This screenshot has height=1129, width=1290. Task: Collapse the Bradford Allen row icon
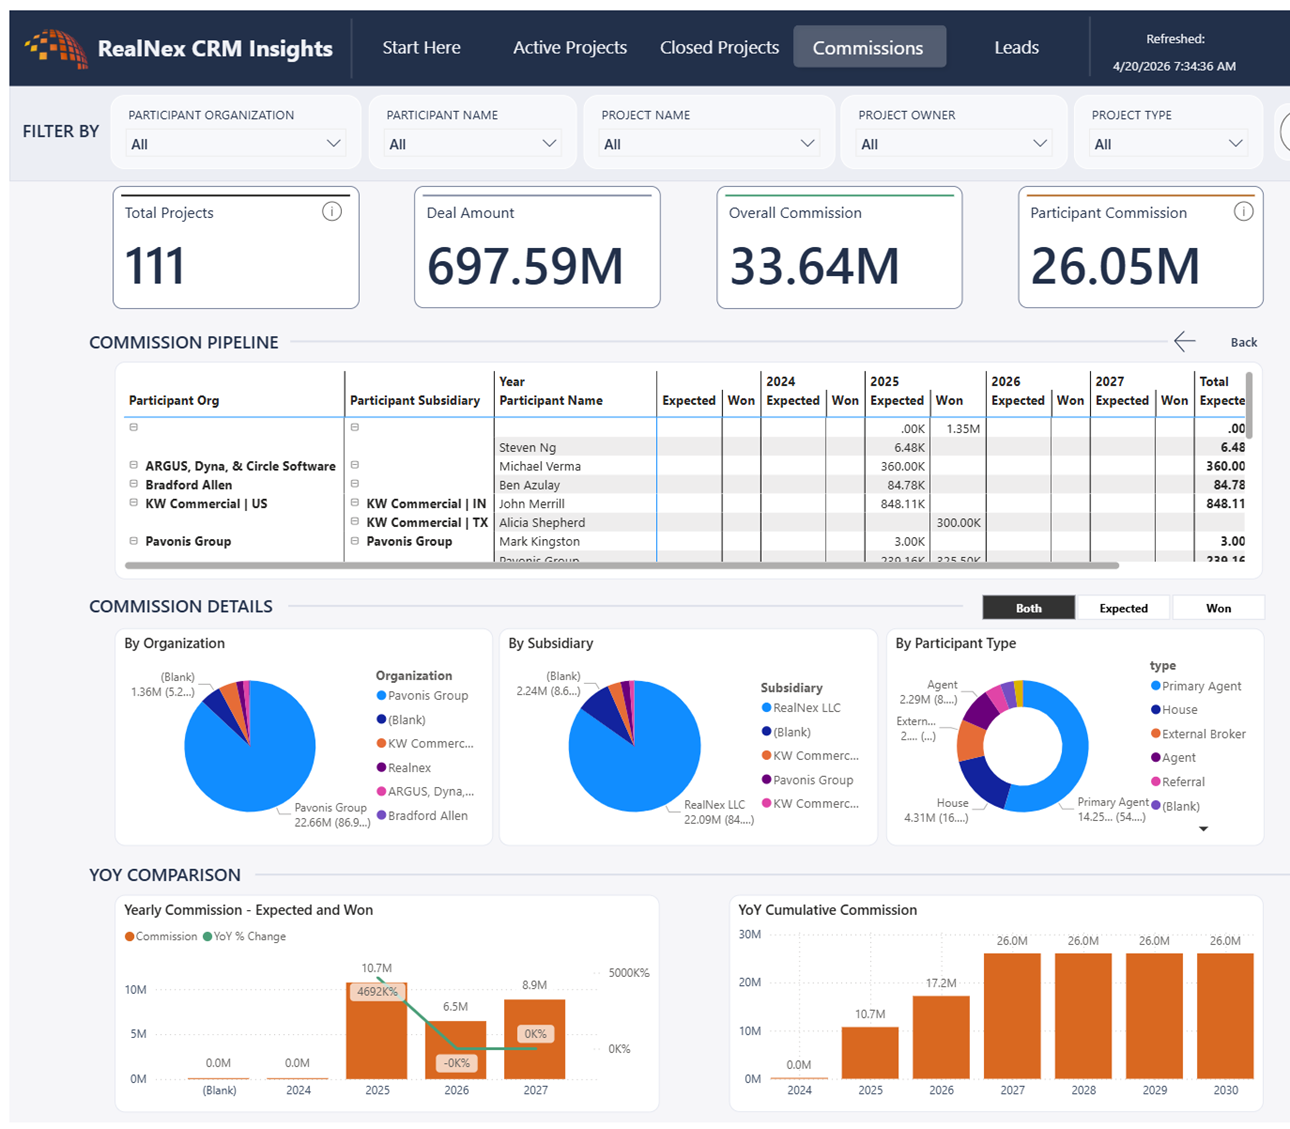[134, 484]
